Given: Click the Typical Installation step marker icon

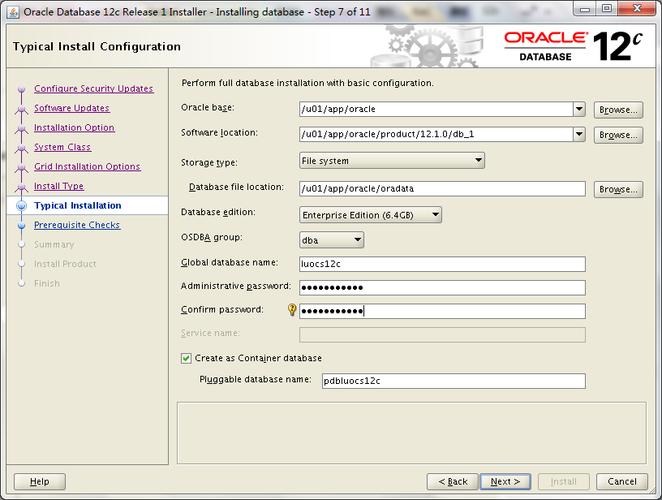Looking at the screenshot, I should (x=21, y=206).
